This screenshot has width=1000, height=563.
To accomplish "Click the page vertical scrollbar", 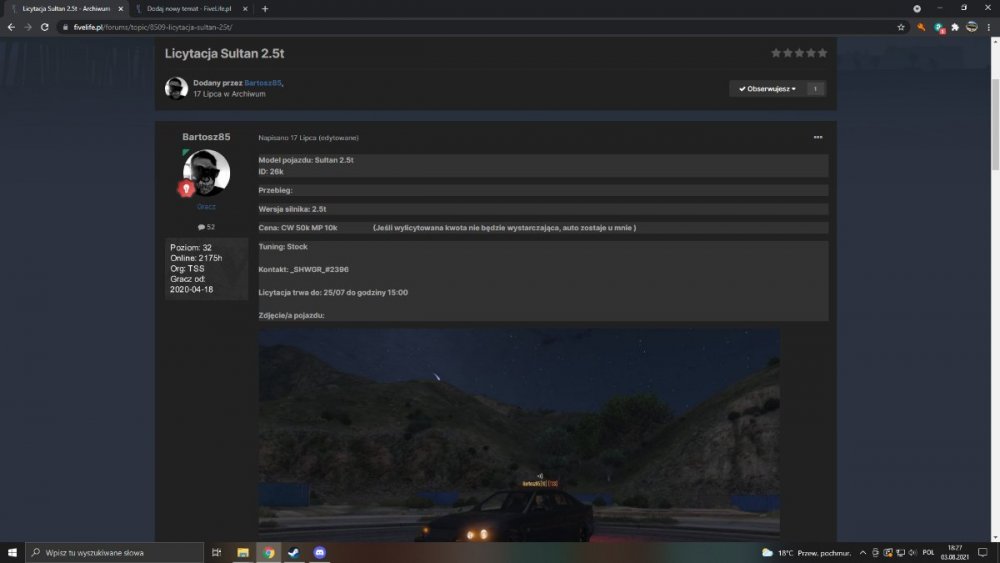I will 995,124.
